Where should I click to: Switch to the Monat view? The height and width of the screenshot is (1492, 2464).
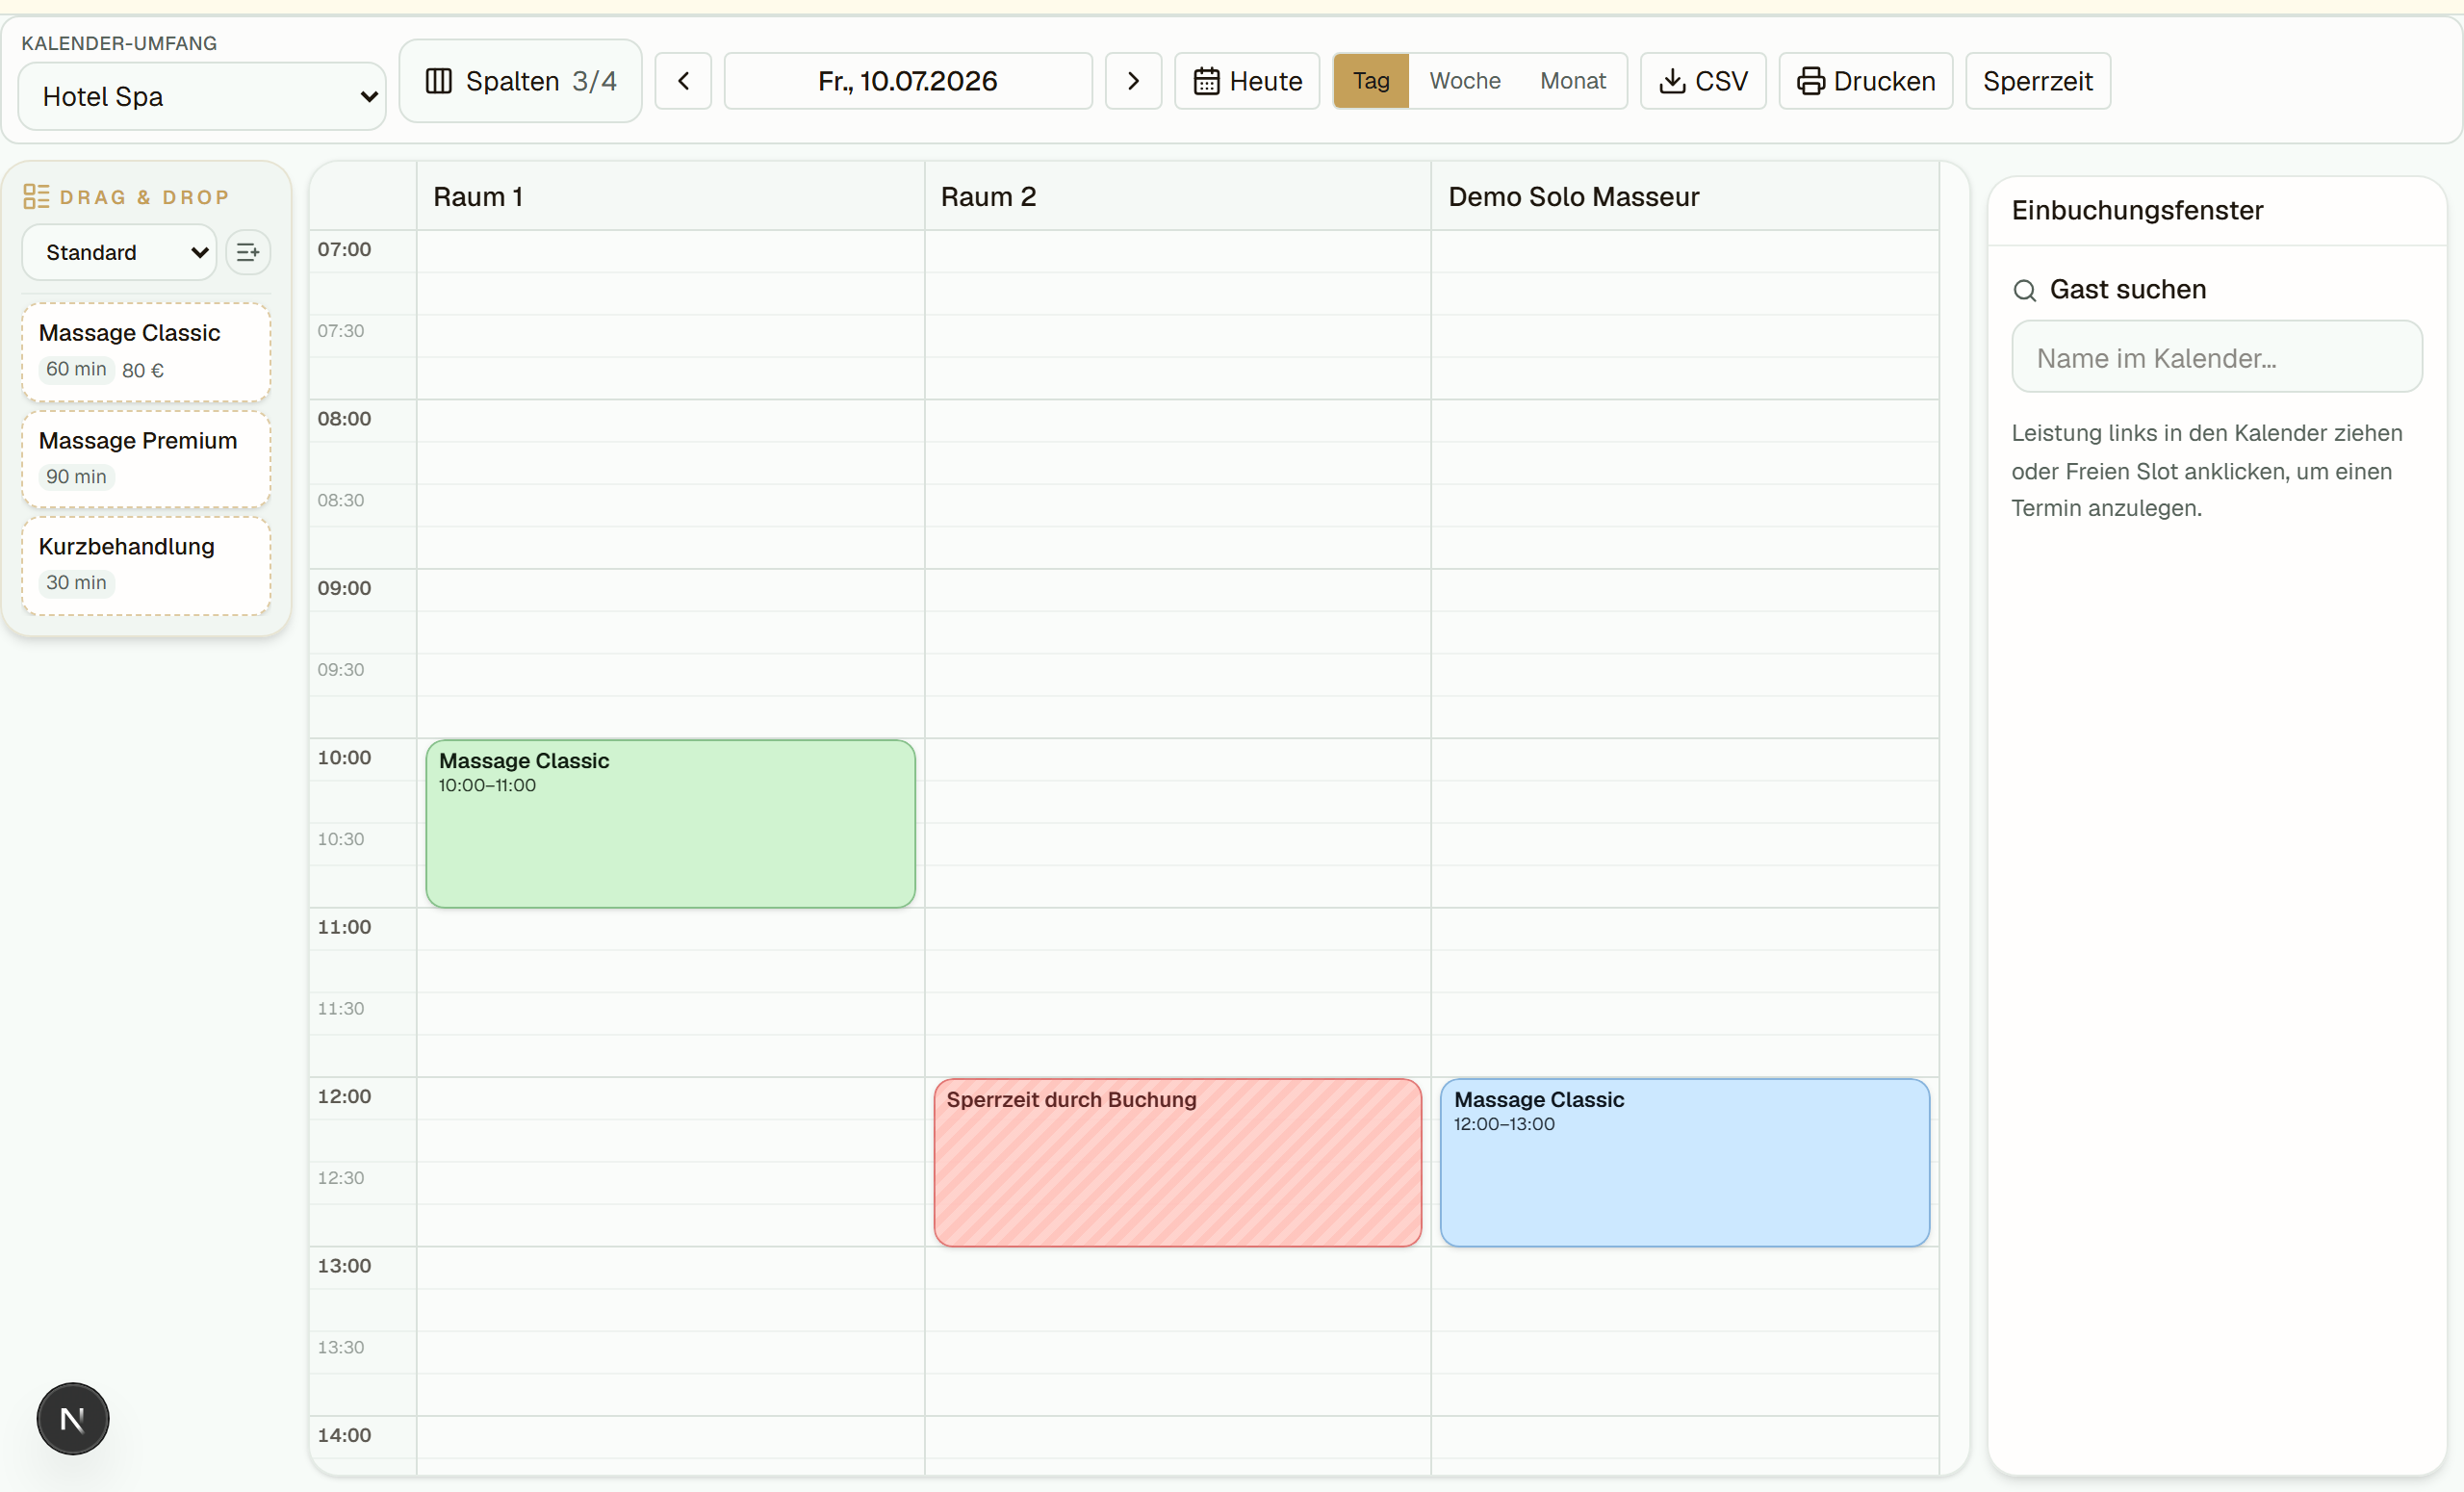point(1573,81)
